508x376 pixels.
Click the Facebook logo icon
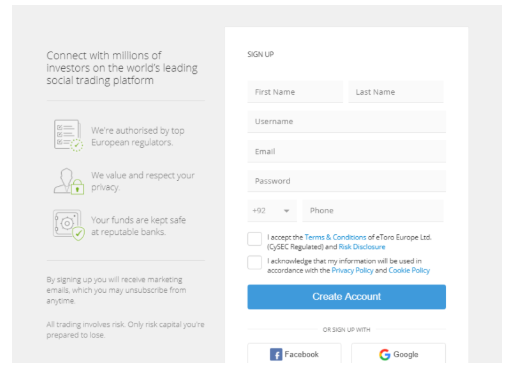(276, 354)
